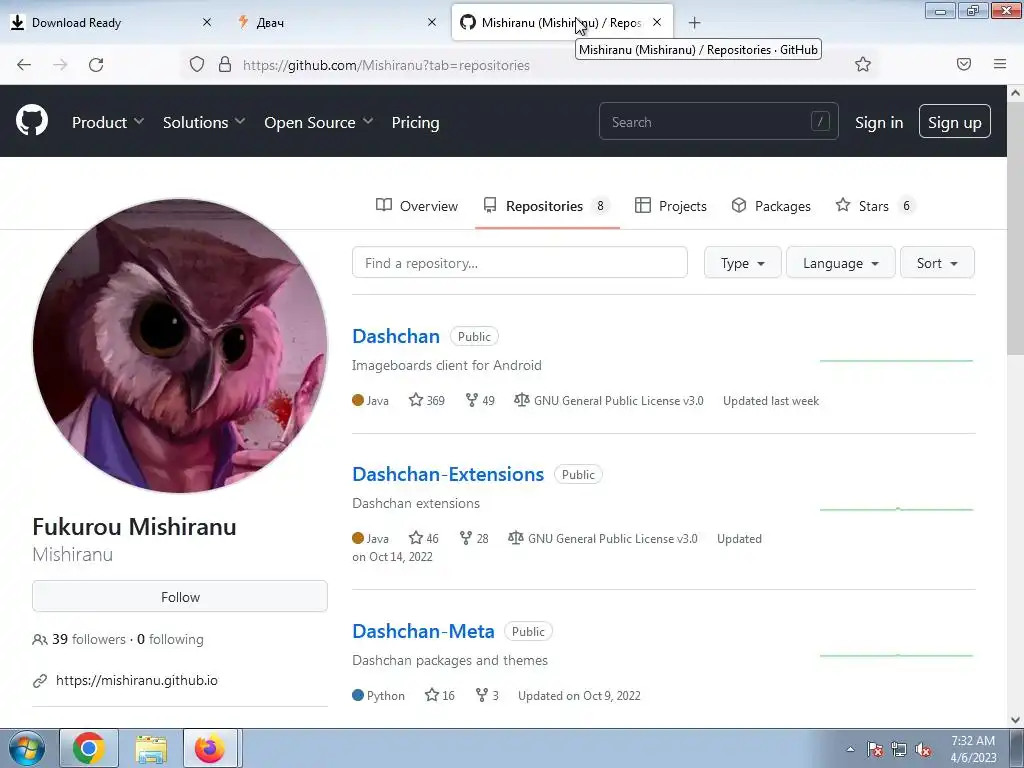1024x768 pixels.
Task: Click the fork count 49 on Dashchan
Action: (x=480, y=400)
